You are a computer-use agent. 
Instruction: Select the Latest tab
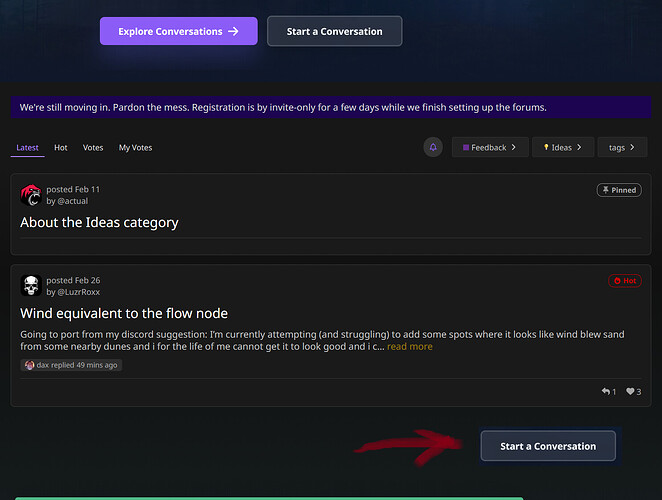27,148
